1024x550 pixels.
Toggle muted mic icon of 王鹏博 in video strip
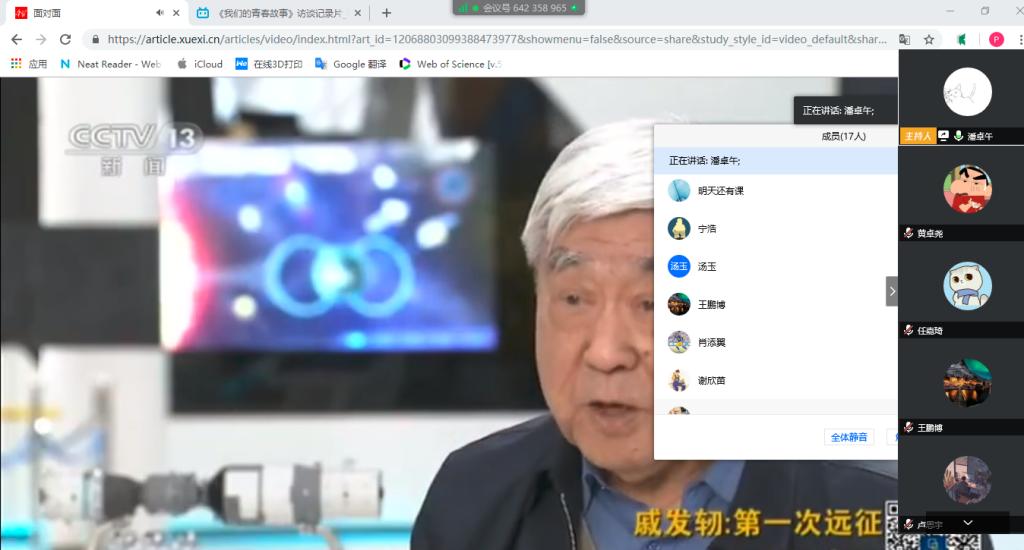[908, 428]
